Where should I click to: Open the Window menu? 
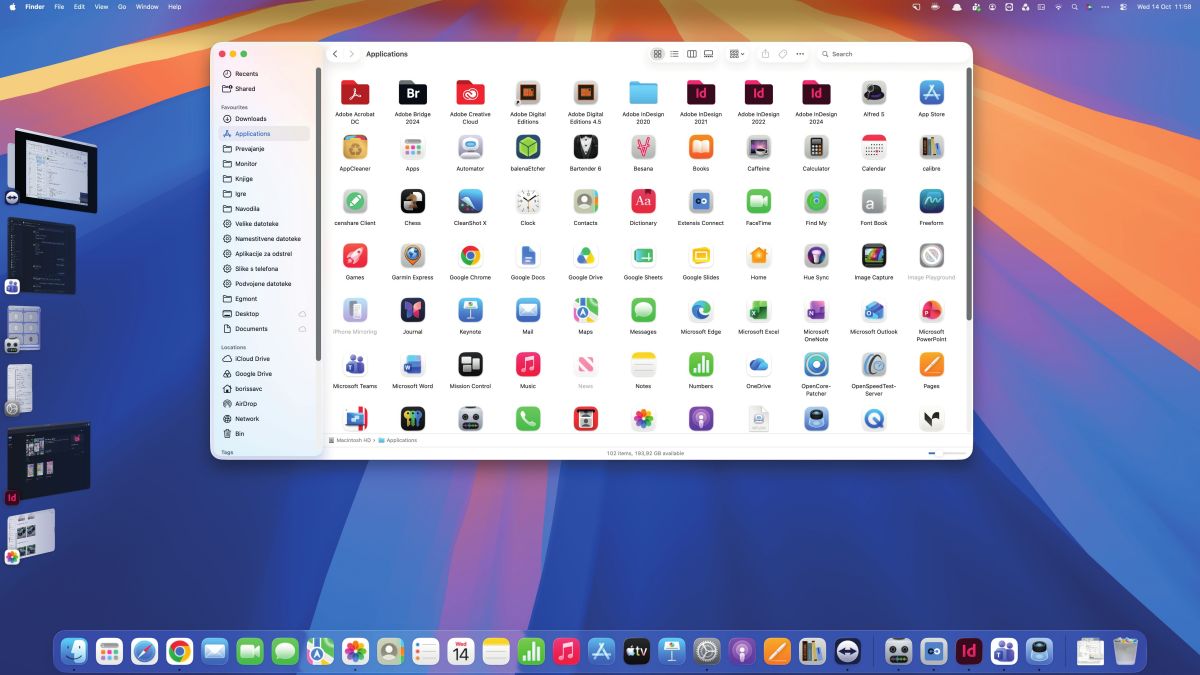coord(147,6)
